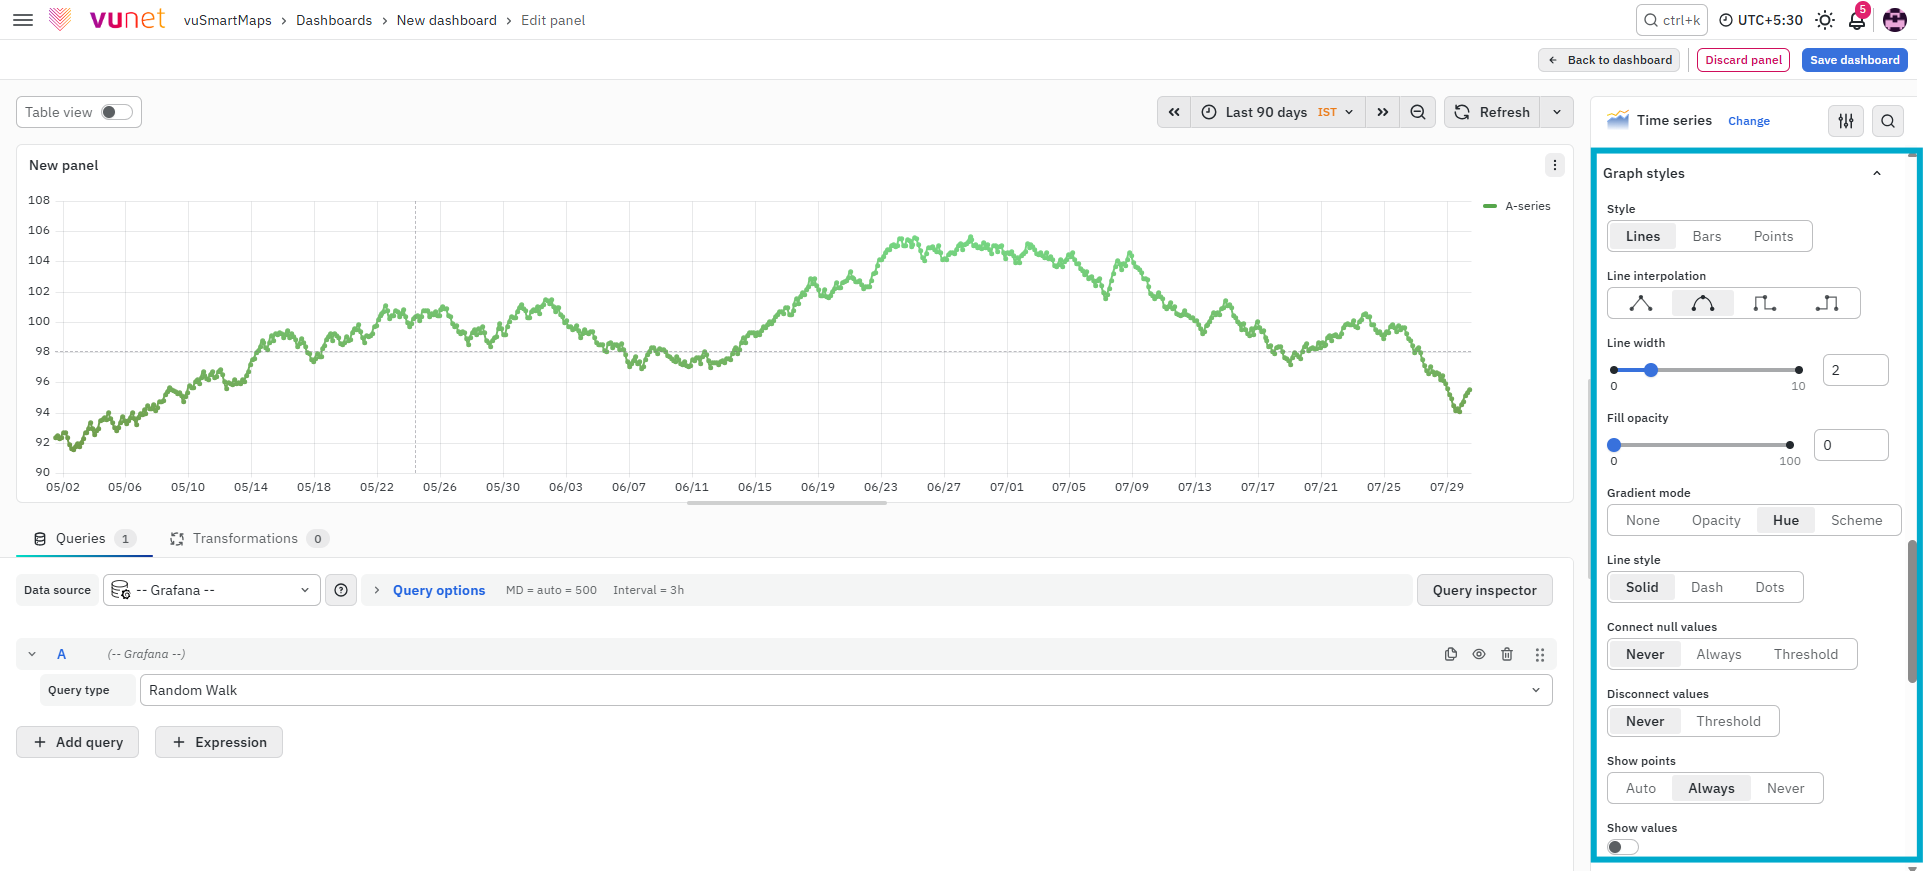Set gradient mode to Opacity
The image size is (1924, 871).
(x=1716, y=520)
